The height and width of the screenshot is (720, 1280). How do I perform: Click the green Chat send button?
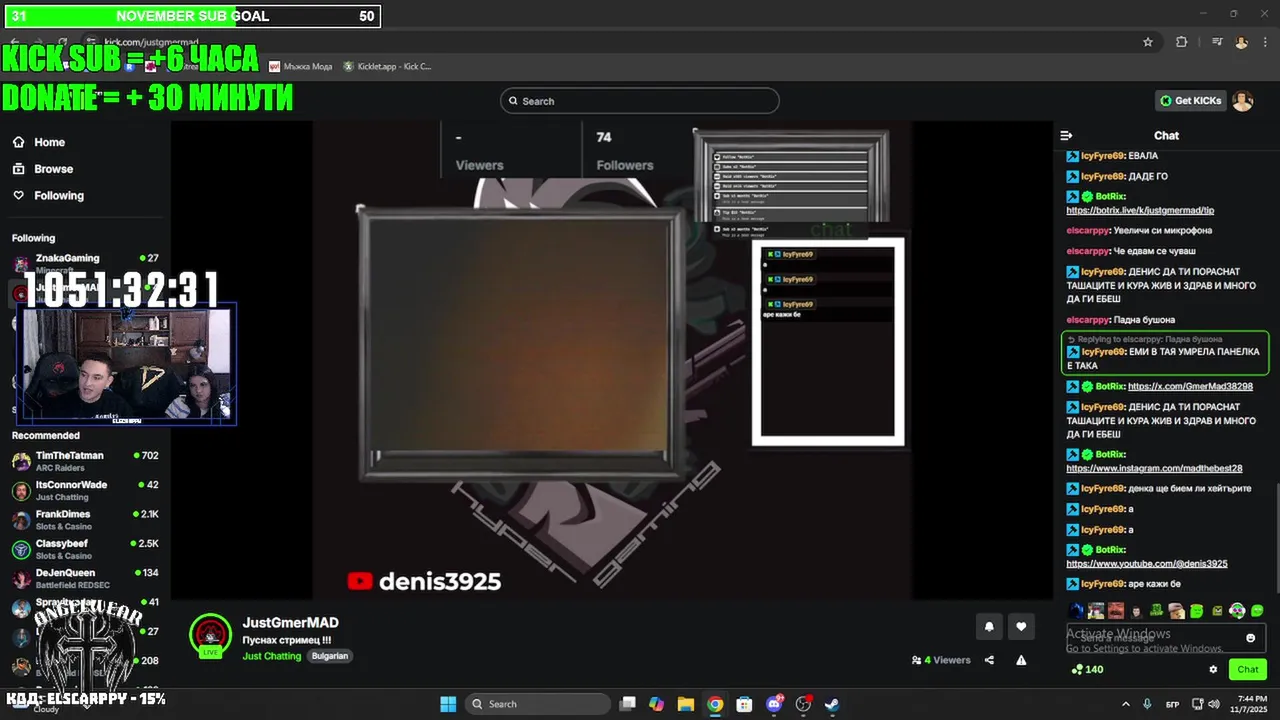1248,670
